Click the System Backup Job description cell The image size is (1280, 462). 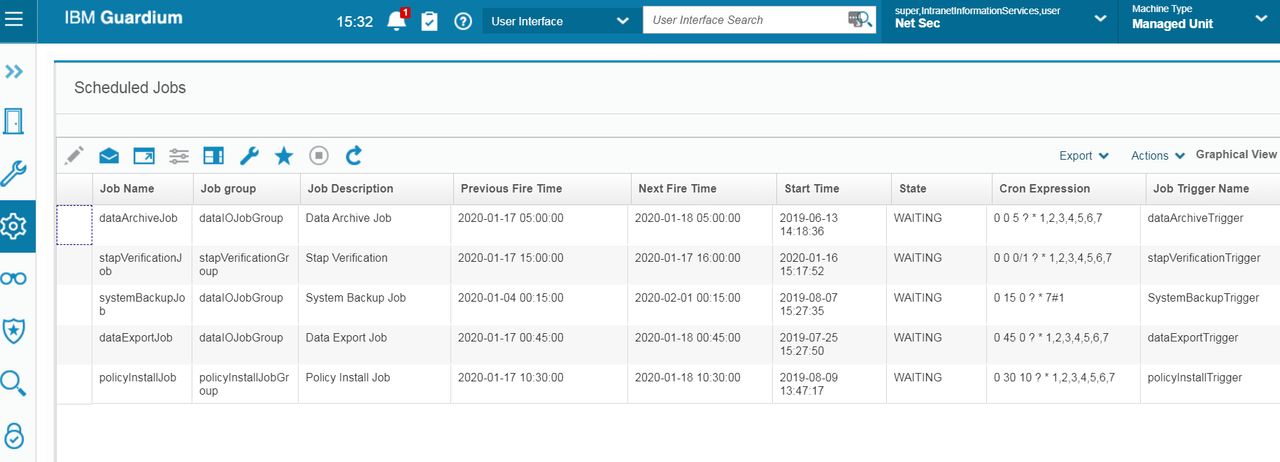(374, 305)
